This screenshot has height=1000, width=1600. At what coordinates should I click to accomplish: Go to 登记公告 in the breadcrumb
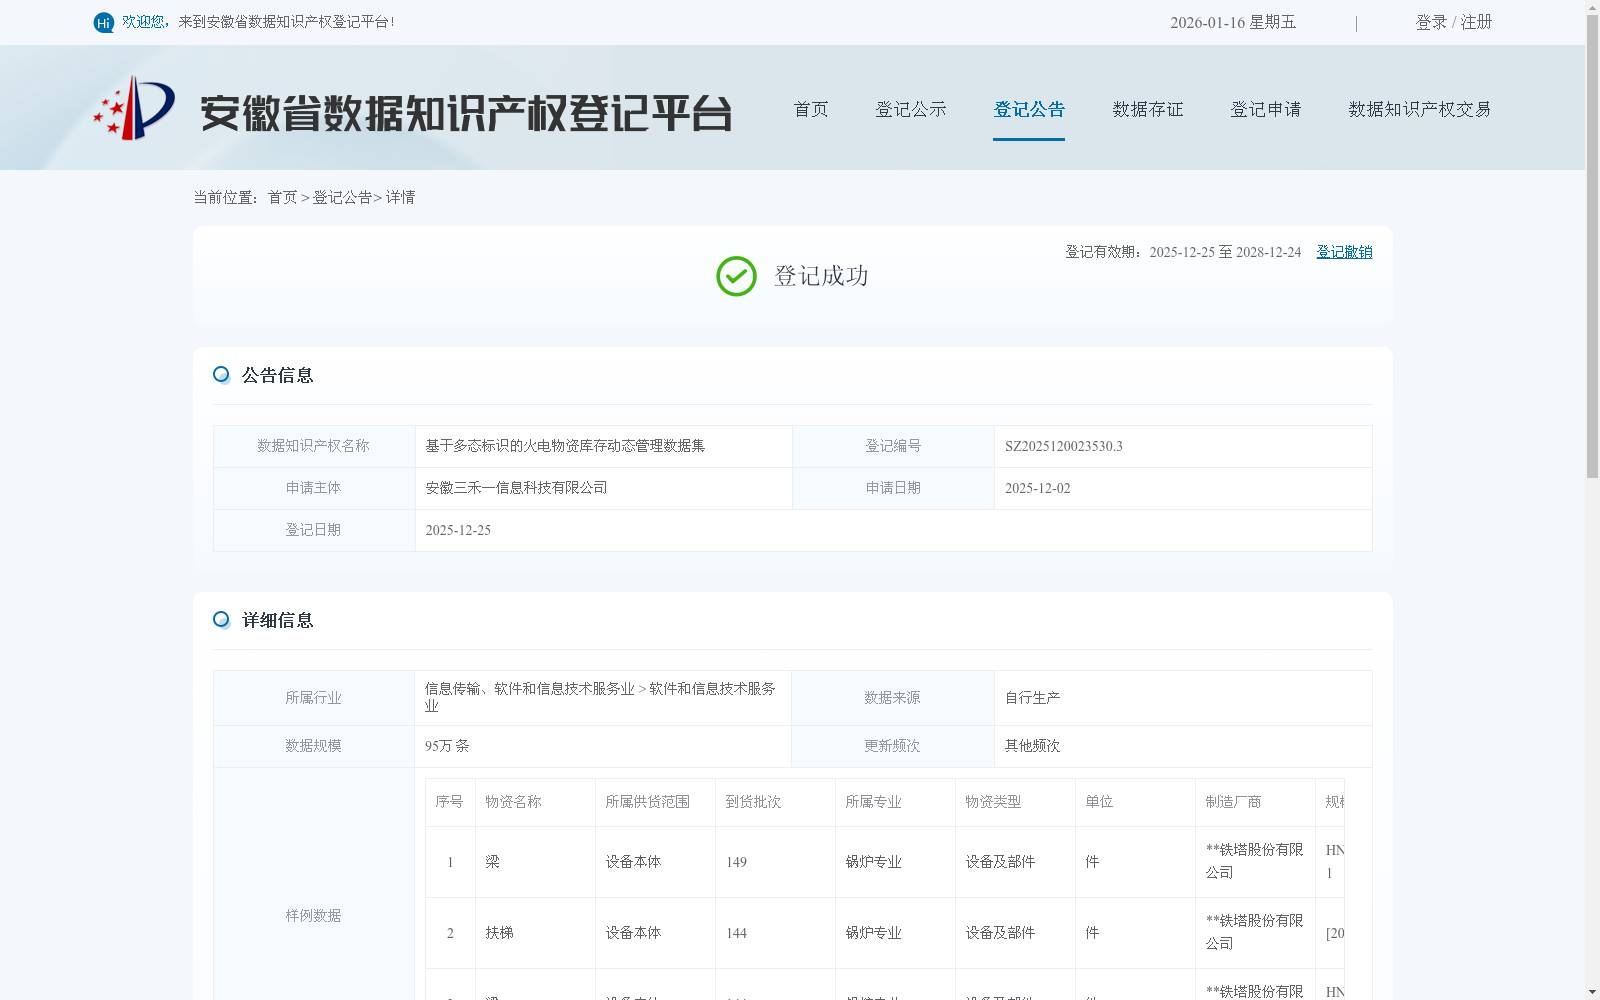pos(342,198)
